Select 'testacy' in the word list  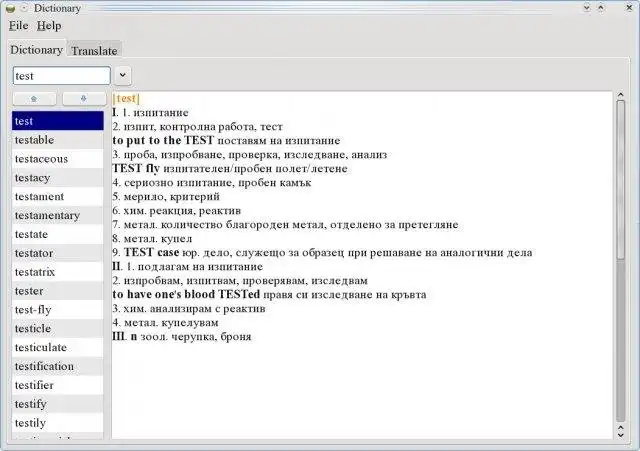click(x=58, y=178)
